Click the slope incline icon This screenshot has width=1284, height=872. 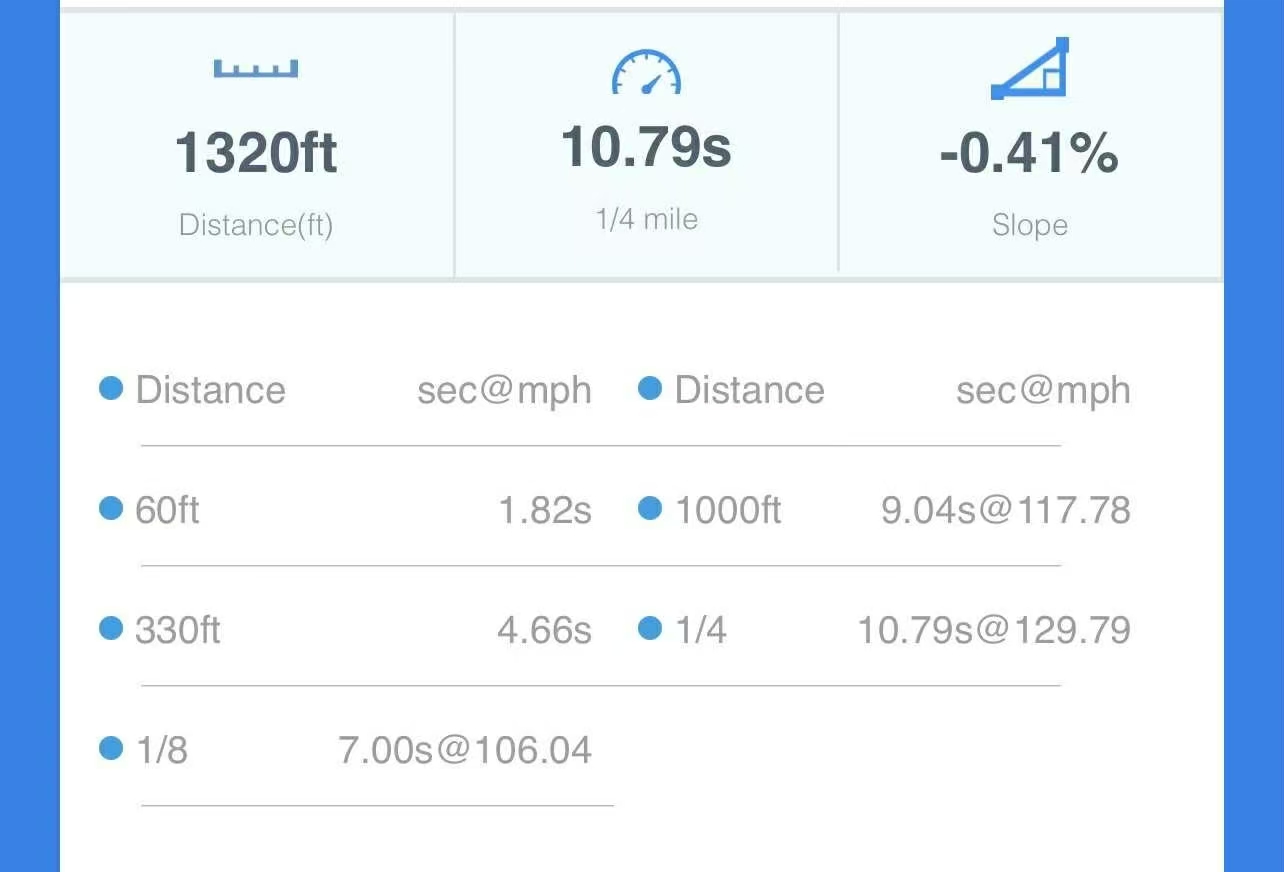coord(1030,69)
